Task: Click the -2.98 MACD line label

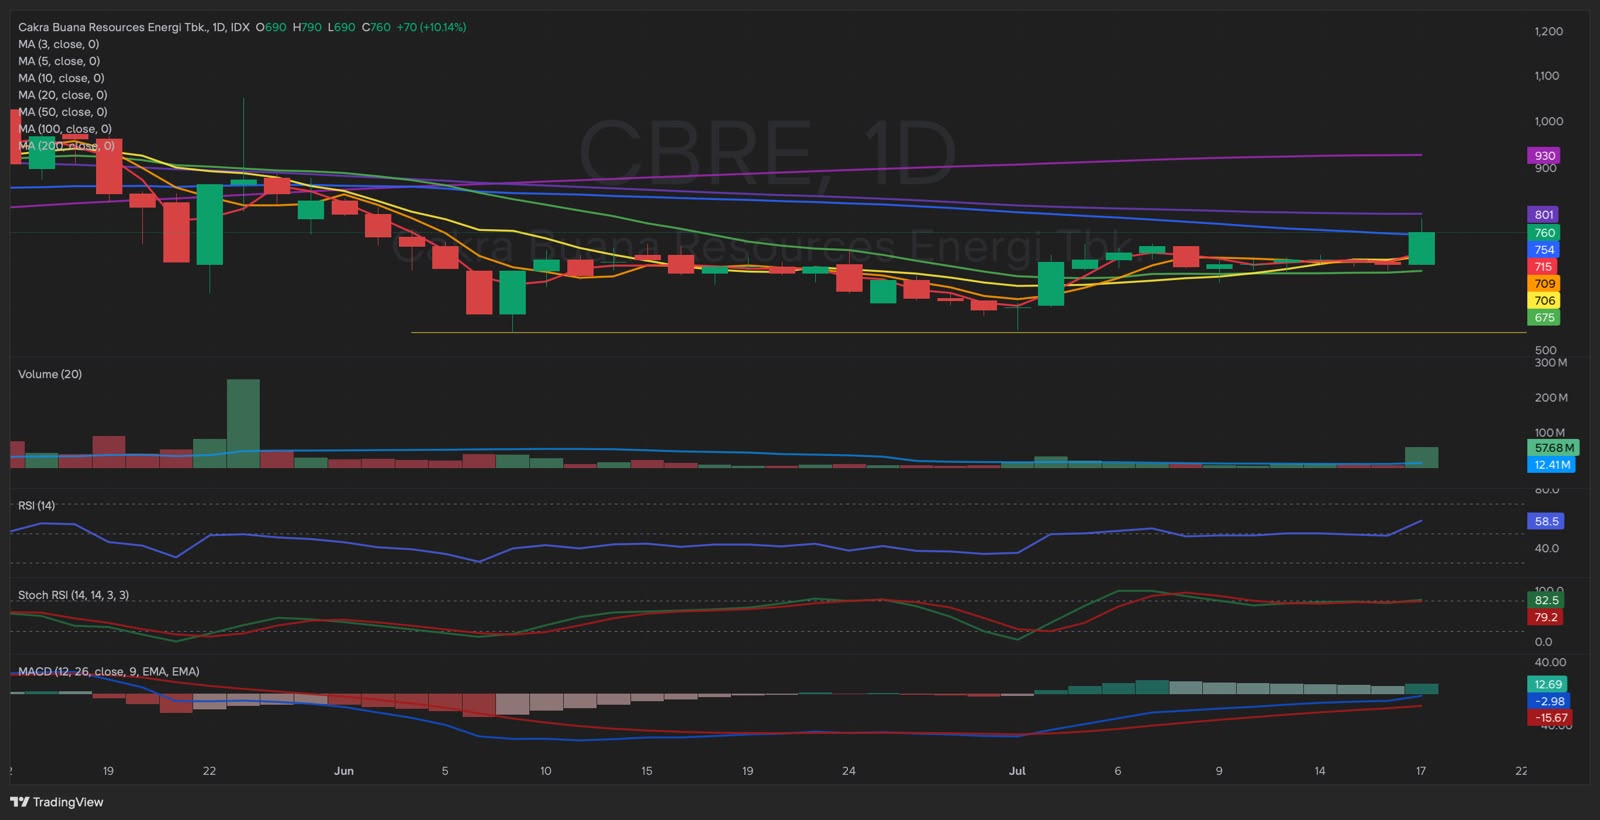Action: point(1549,702)
